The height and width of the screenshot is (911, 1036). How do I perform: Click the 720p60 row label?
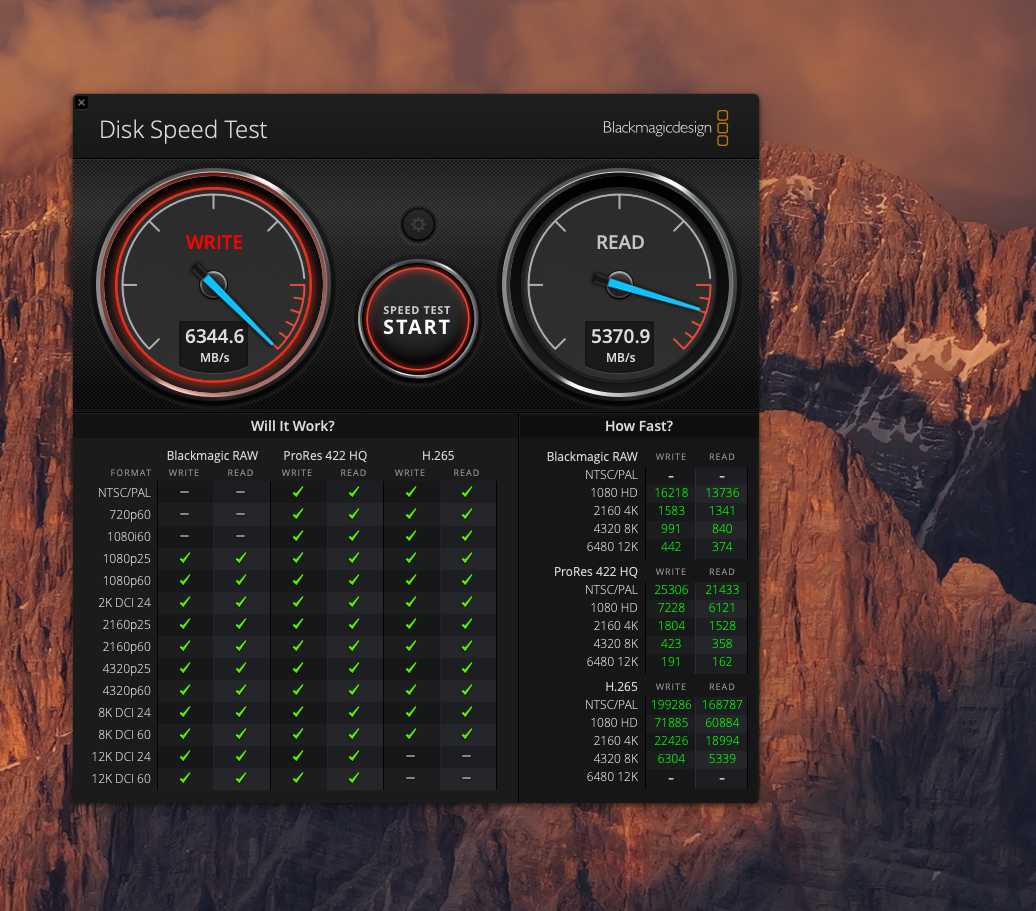click(130, 515)
